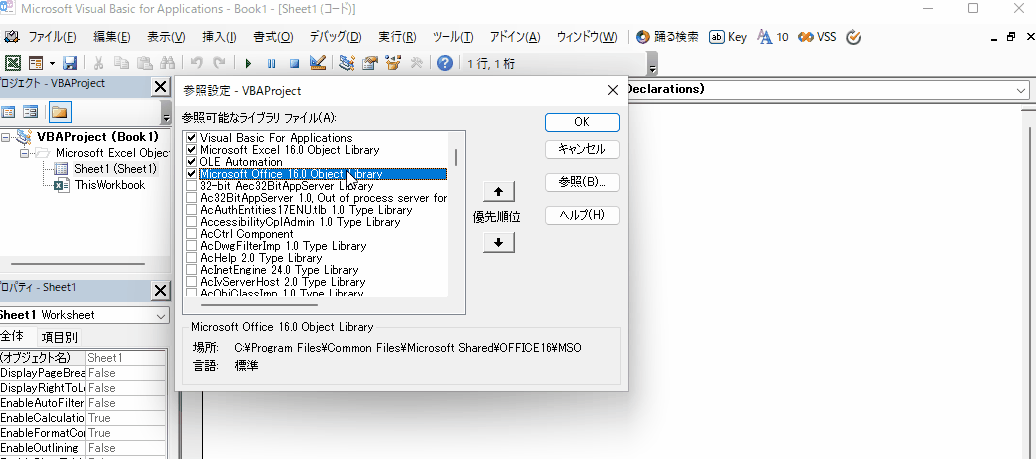Viewport: 1036px width, 459px height.
Task: Click OK in References dialog
Action: coord(582,122)
